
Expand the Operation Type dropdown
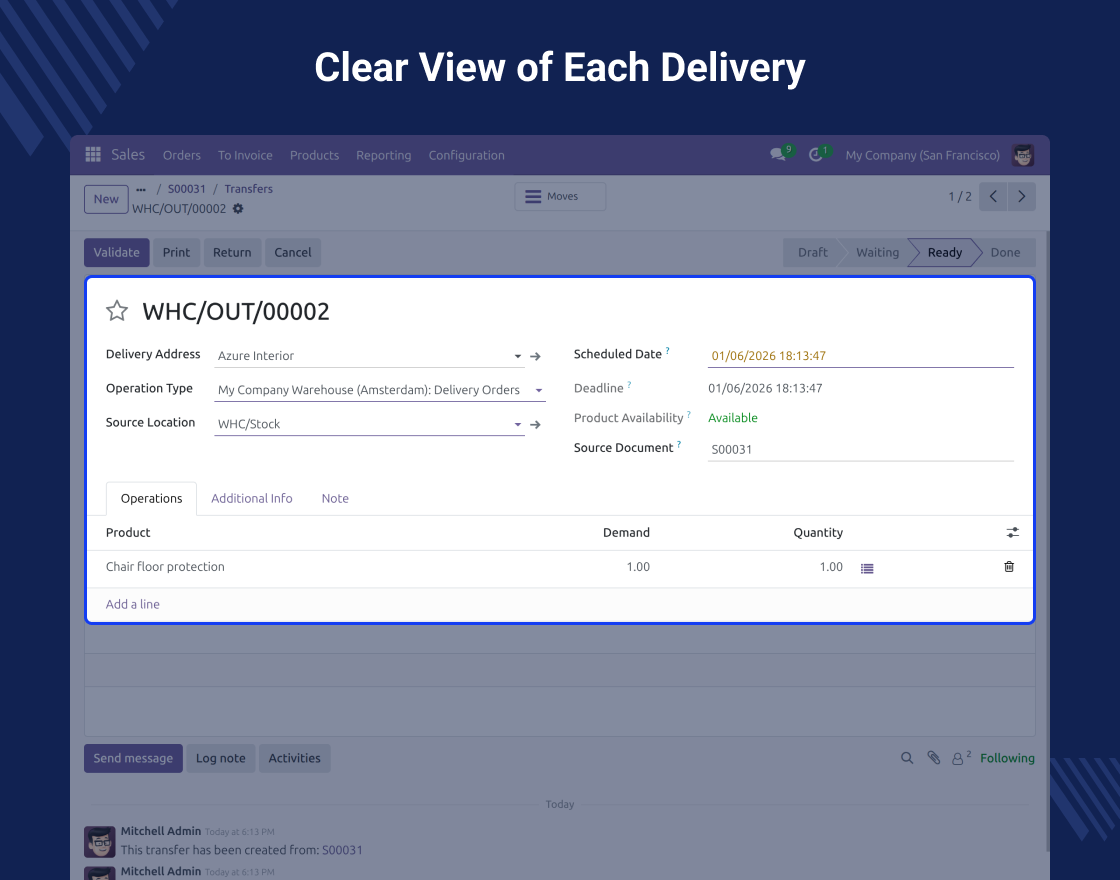point(539,390)
